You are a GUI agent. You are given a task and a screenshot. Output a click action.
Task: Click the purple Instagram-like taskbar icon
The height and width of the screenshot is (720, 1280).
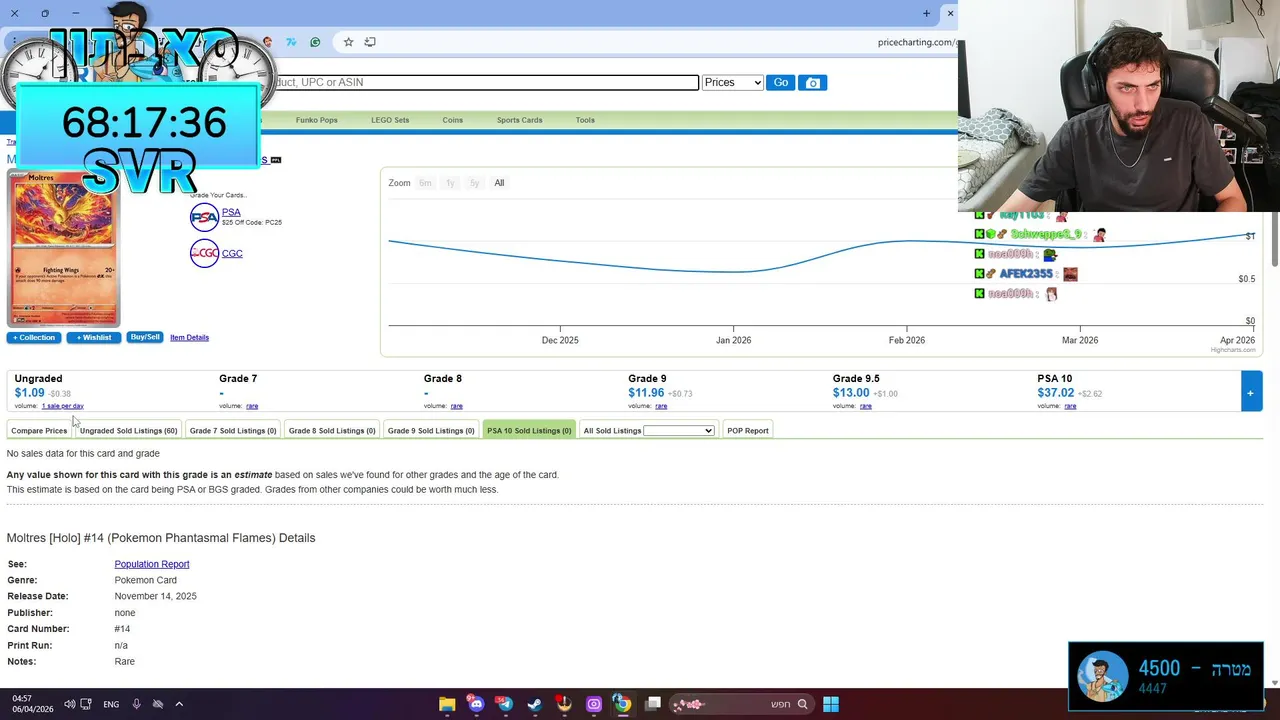(x=593, y=704)
